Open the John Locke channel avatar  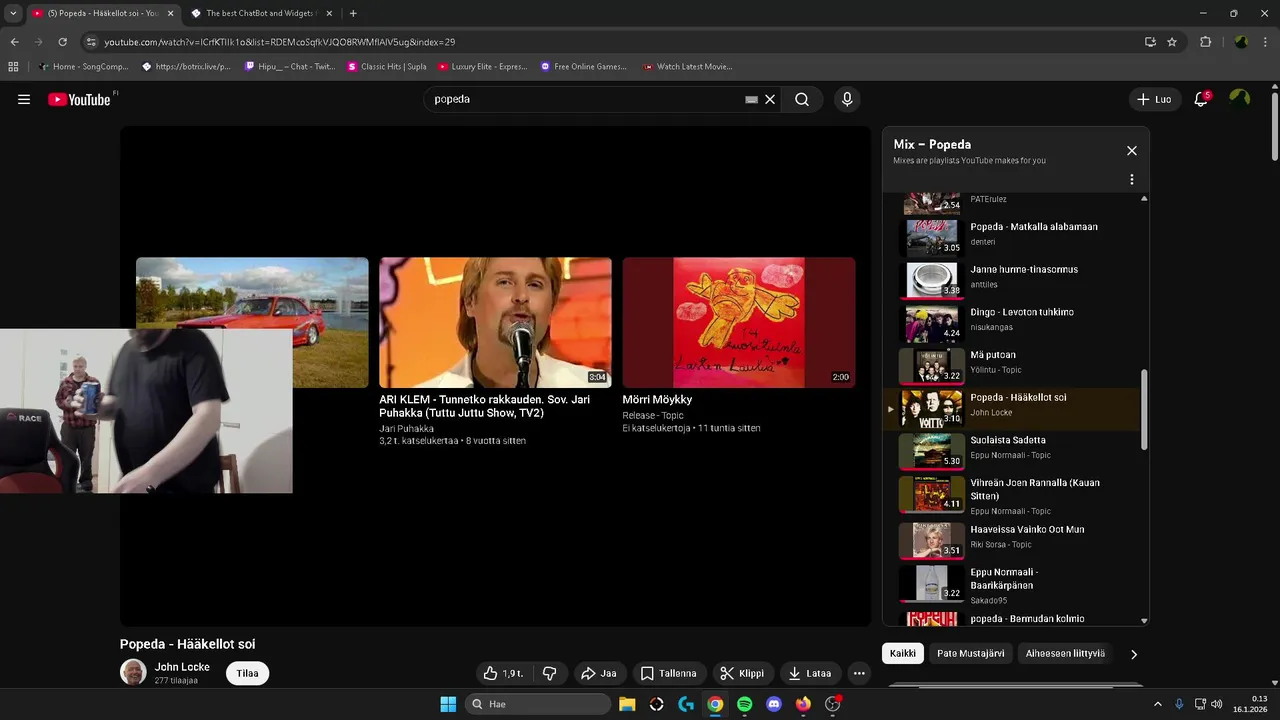coord(133,672)
